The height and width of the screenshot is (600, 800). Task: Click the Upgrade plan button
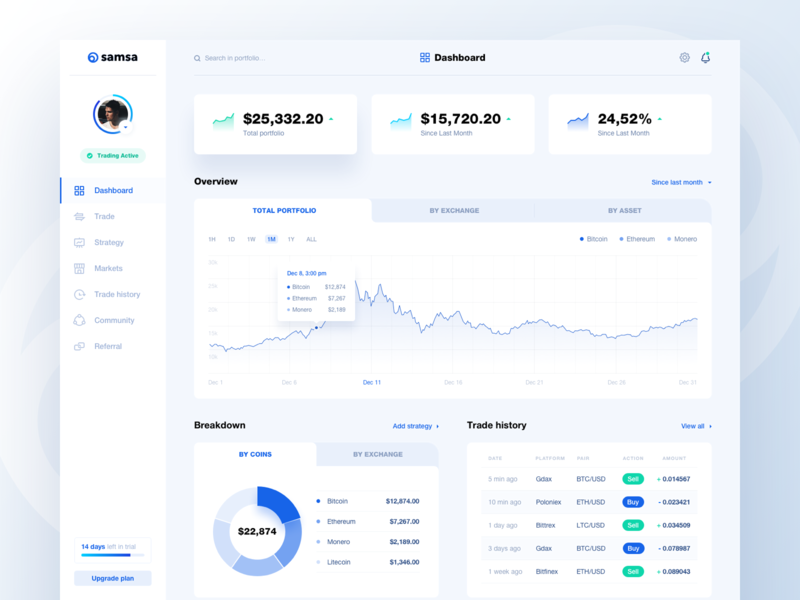(113, 578)
